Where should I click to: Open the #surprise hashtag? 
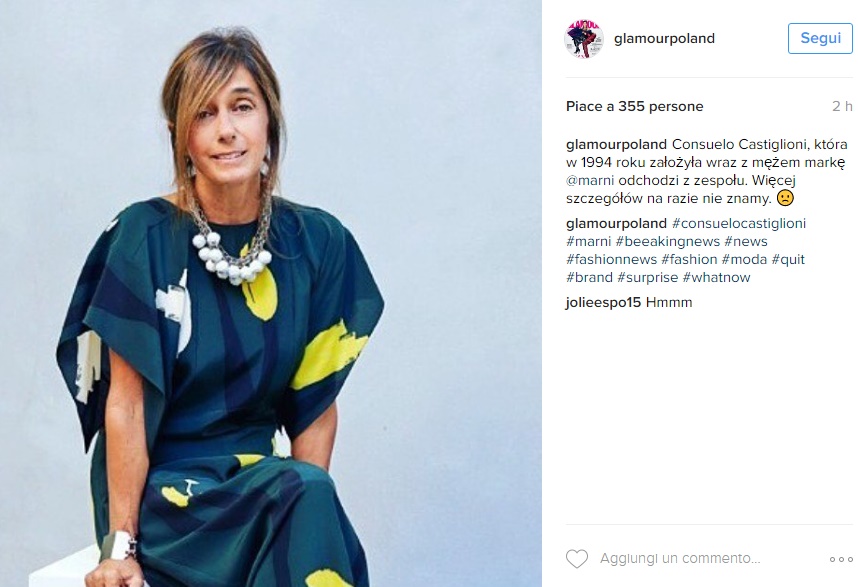pos(647,277)
